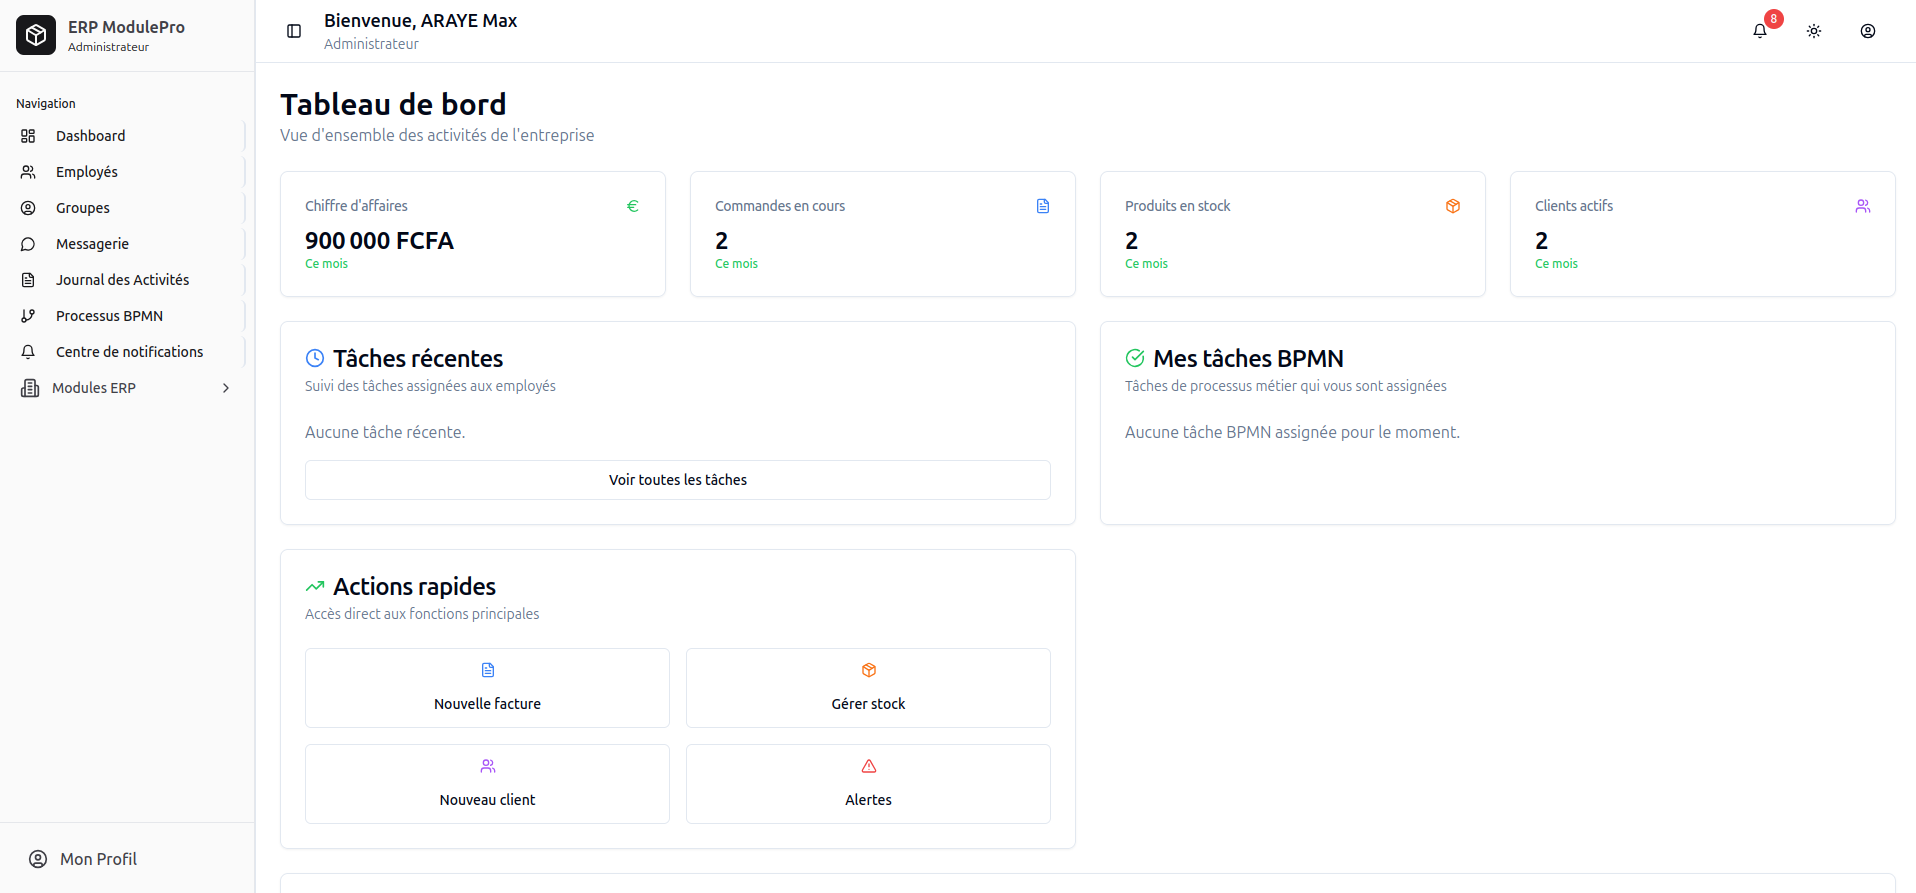1916x893 pixels.
Task: Select Processus BPMN in sidebar
Action: pos(109,316)
